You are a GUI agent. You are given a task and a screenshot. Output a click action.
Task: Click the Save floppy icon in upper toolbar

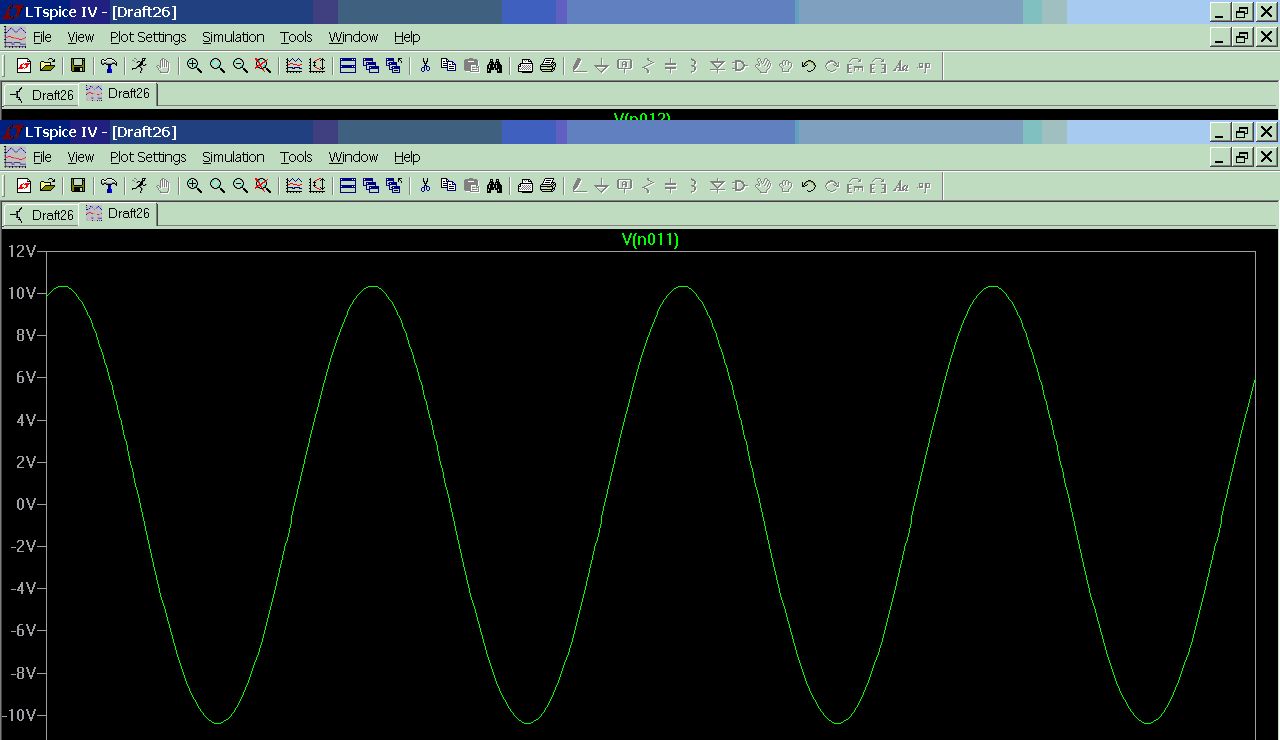pos(78,66)
